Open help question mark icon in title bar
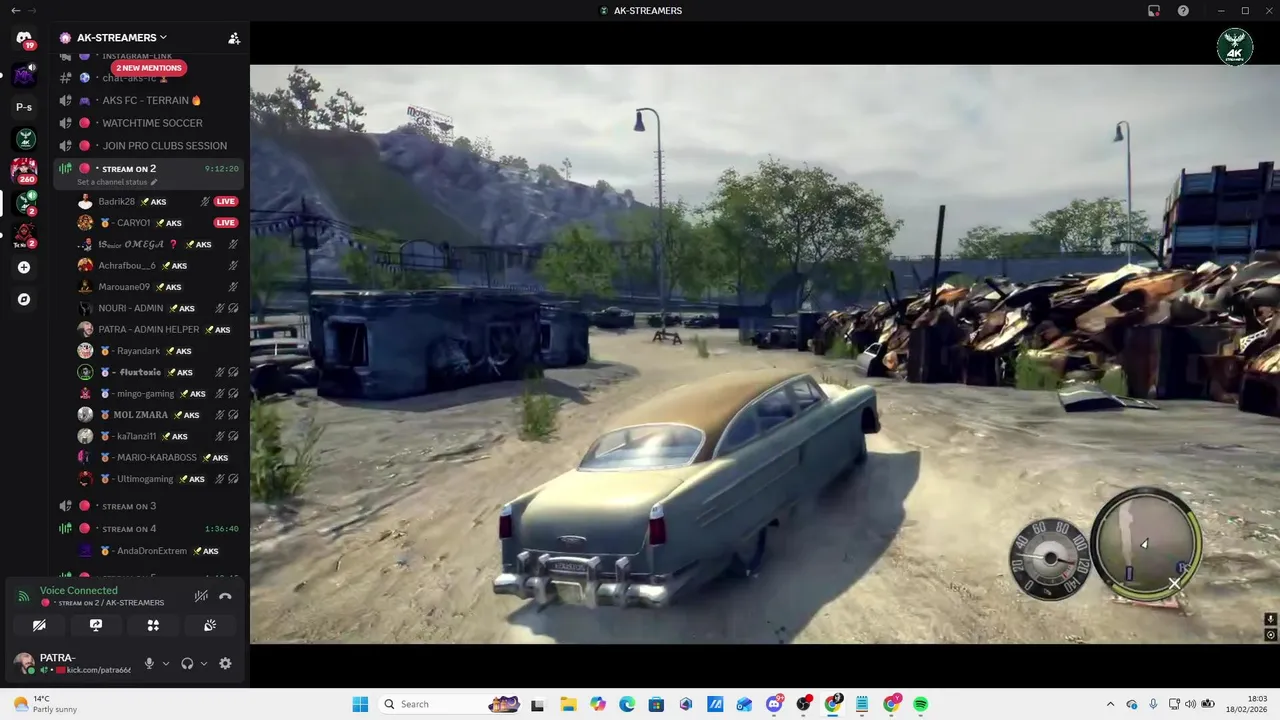Viewport: 1280px width, 720px height. click(1183, 10)
